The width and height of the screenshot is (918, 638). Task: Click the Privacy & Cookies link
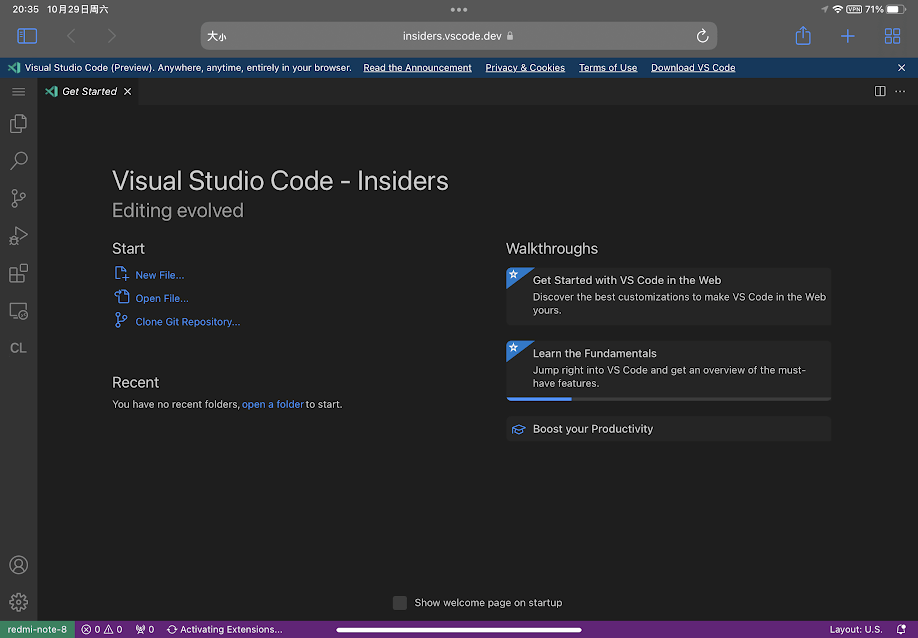click(525, 68)
